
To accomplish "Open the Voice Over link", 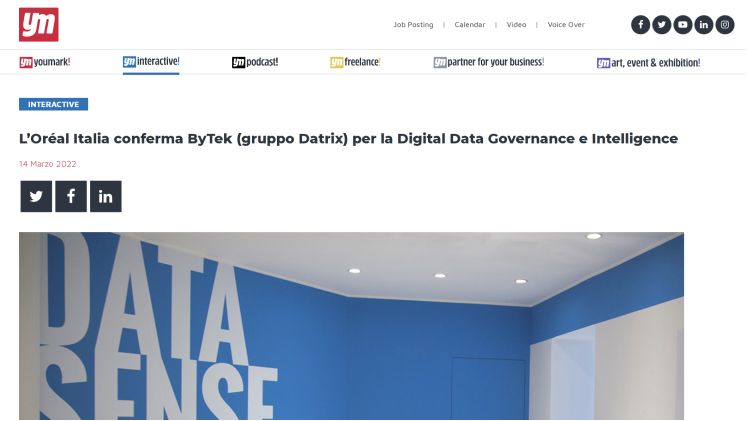I will [566, 25].
